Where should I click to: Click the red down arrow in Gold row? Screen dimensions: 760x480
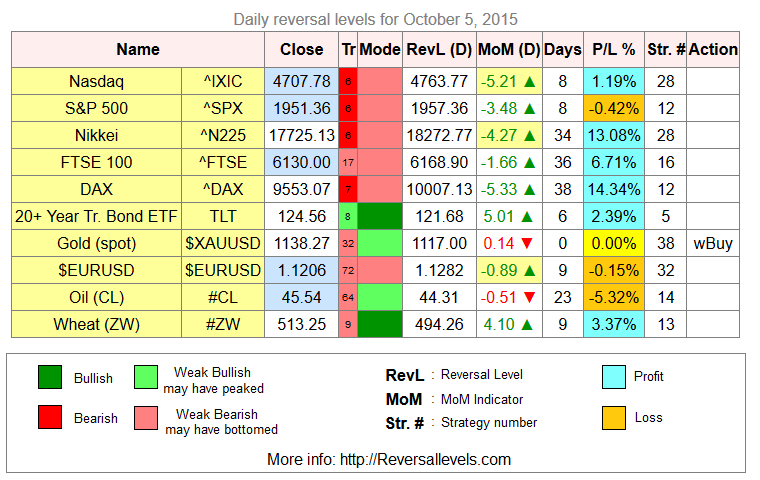pyautogui.click(x=527, y=243)
